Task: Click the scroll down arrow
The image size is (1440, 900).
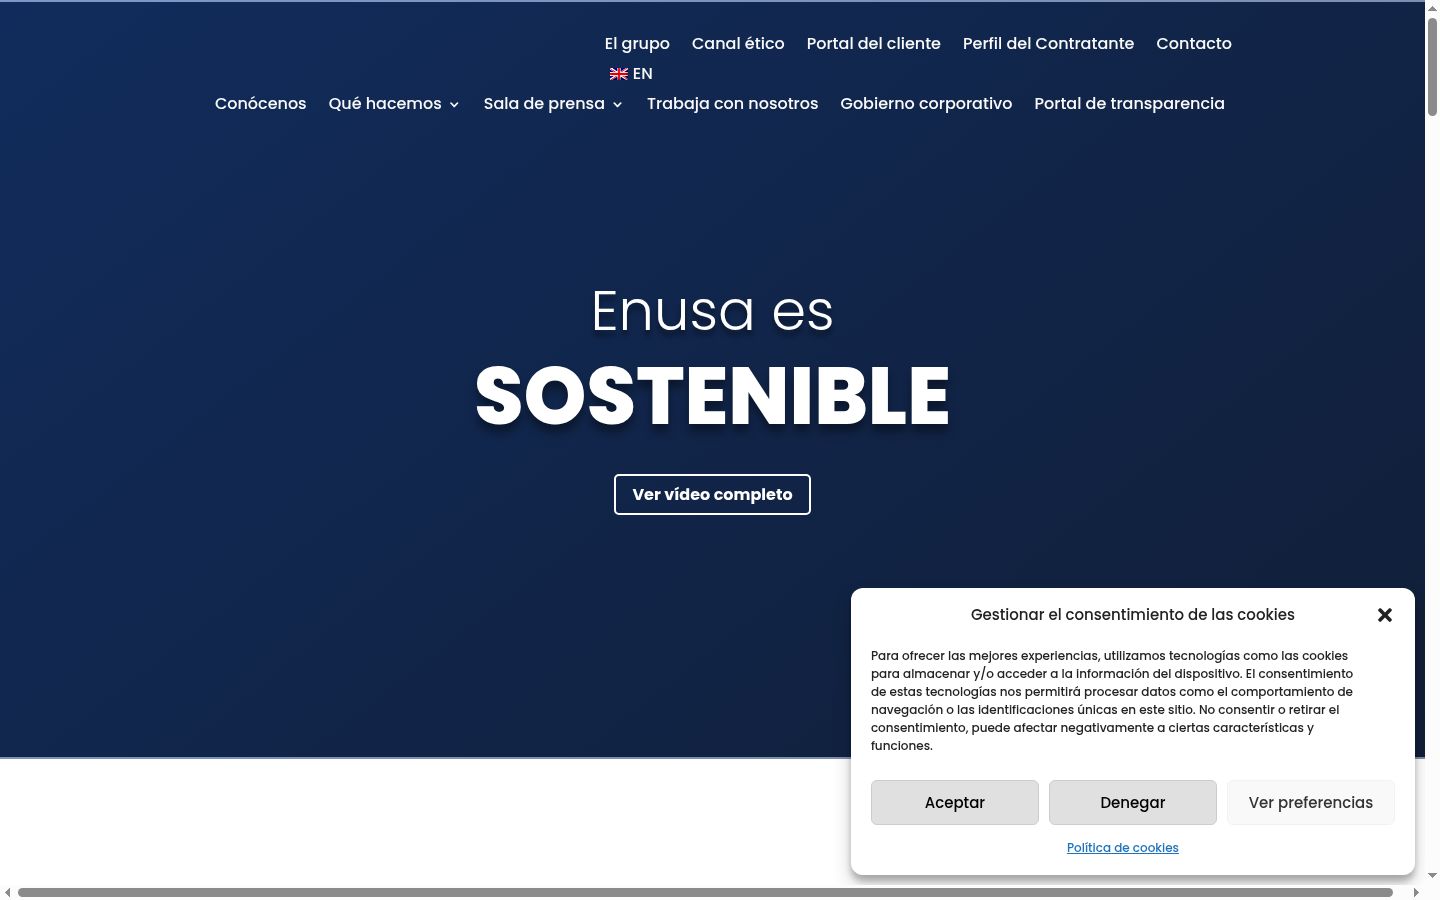Action: click(x=1432, y=876)
